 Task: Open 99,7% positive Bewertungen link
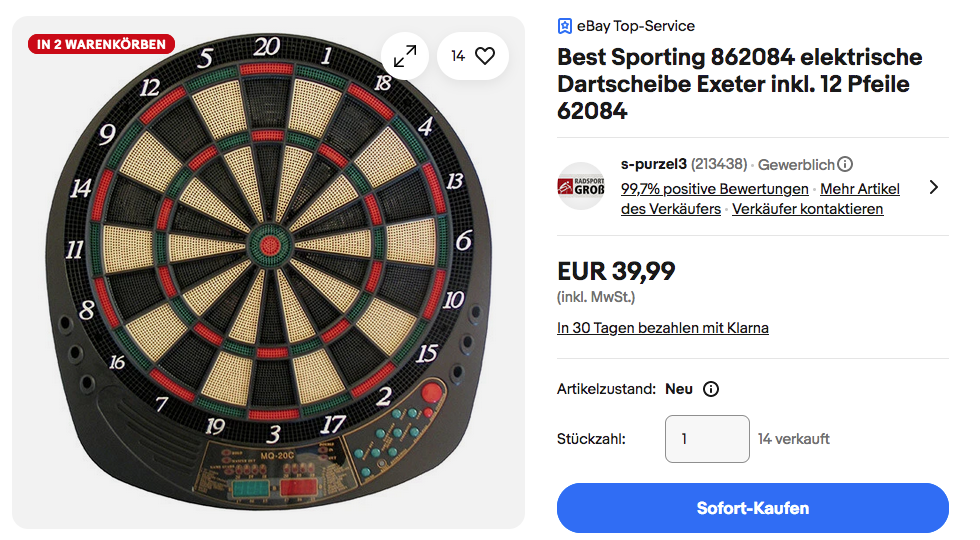click(x=714, y=189)
